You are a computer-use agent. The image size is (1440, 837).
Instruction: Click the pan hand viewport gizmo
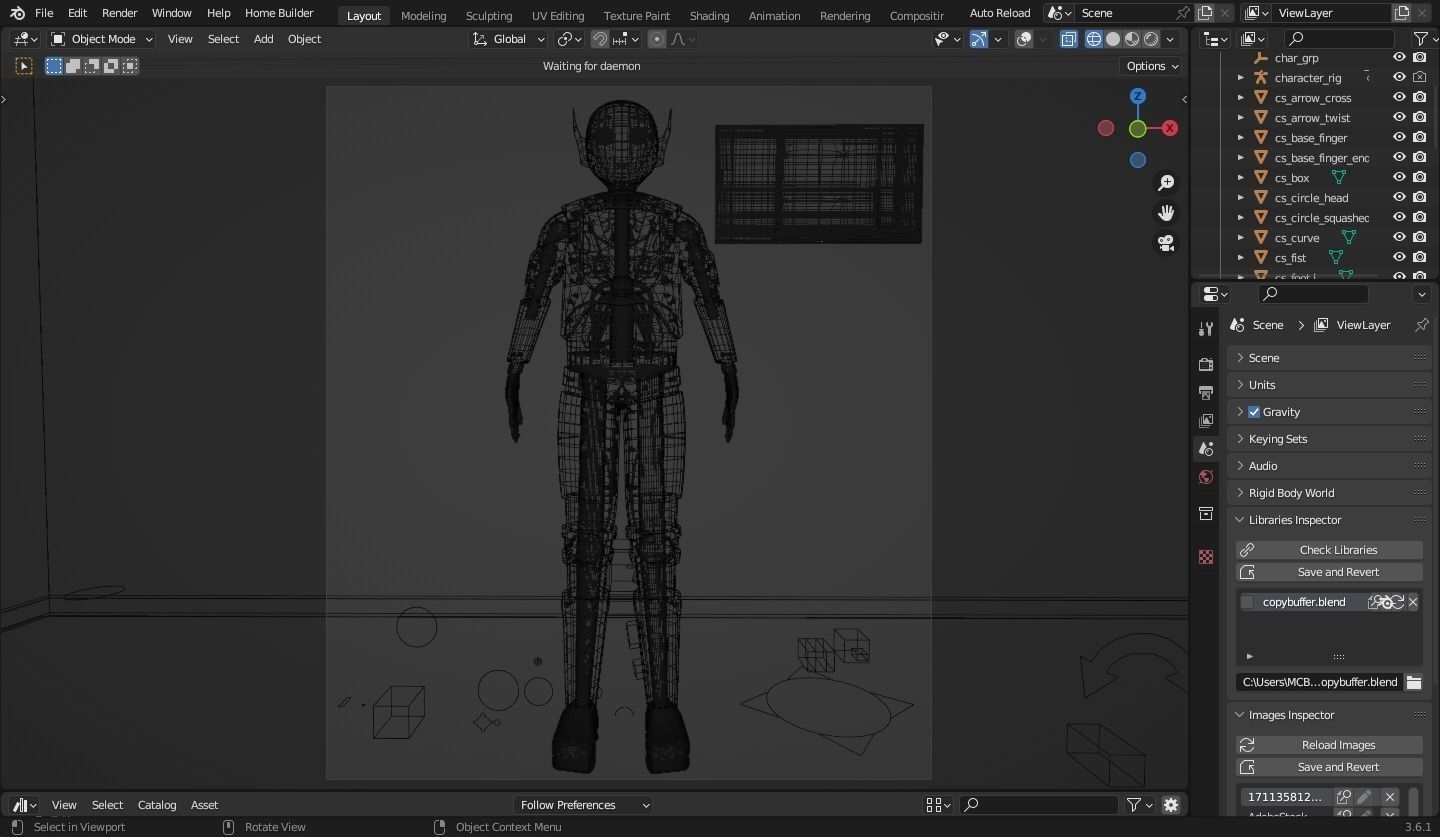click(1166, 213)
